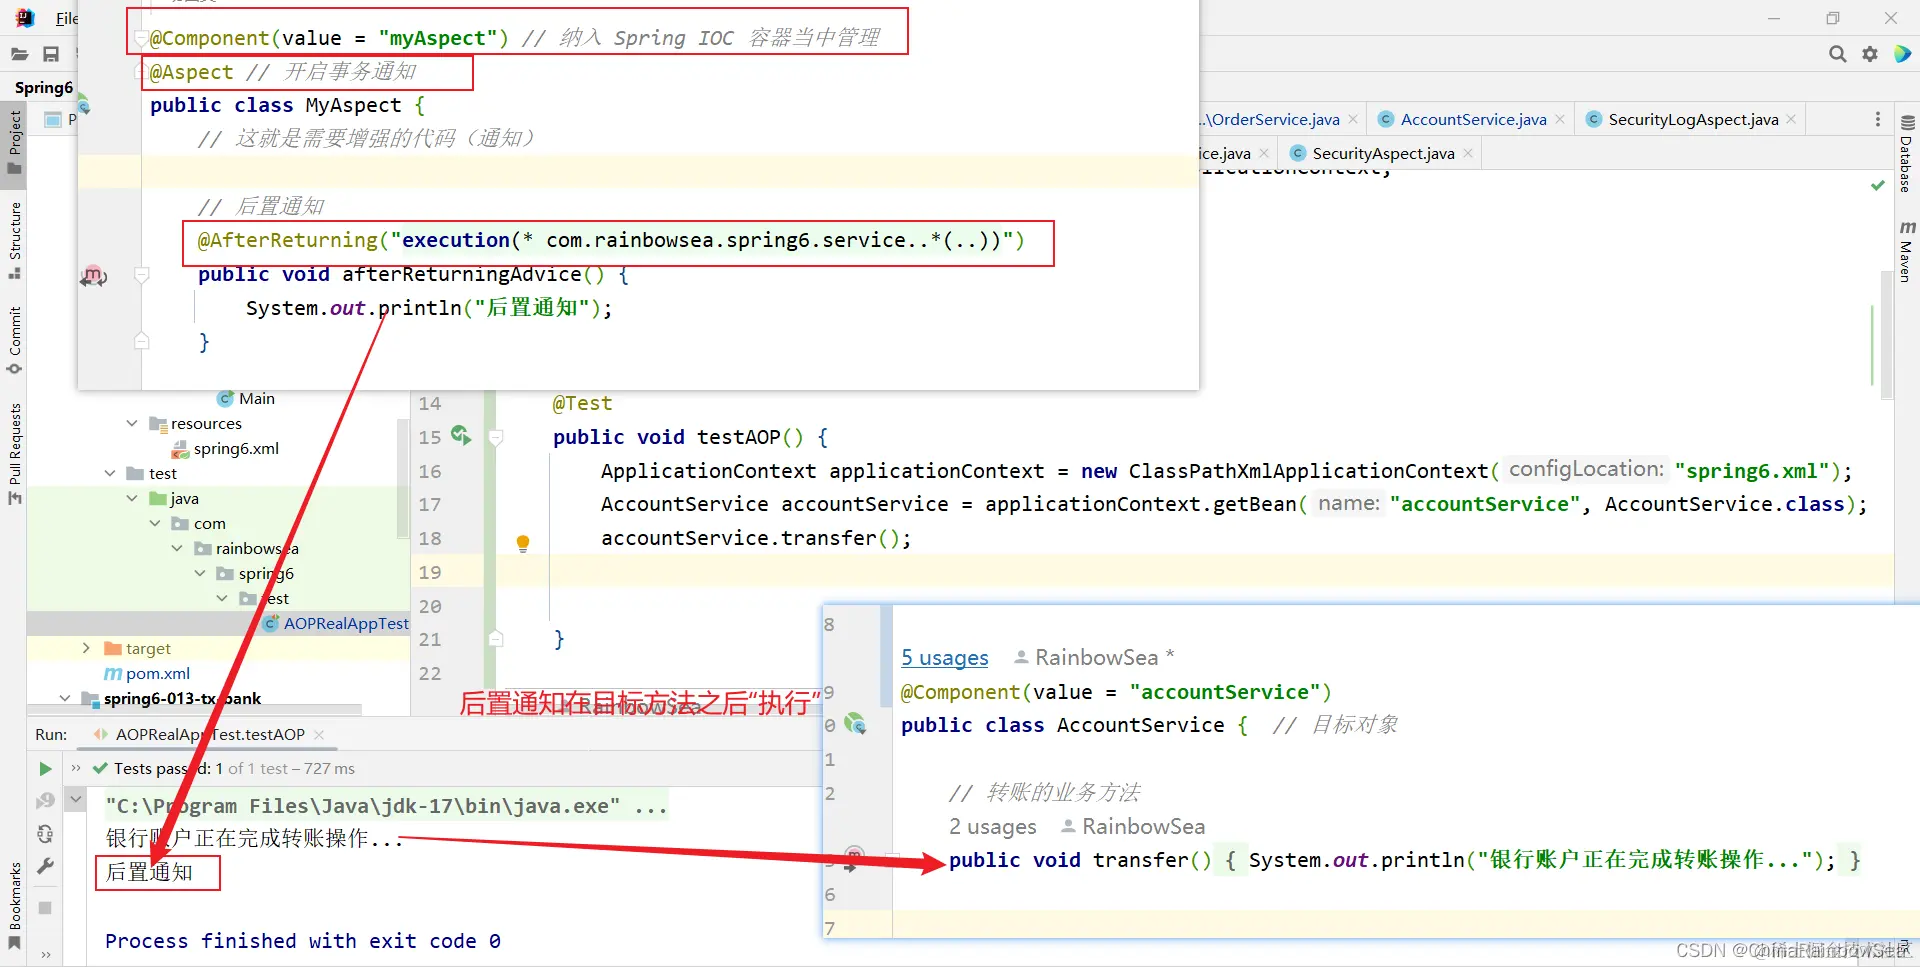Rerun the test with green play icon
The height and width of the screenshot is (967, 1920).
point(45,769)
